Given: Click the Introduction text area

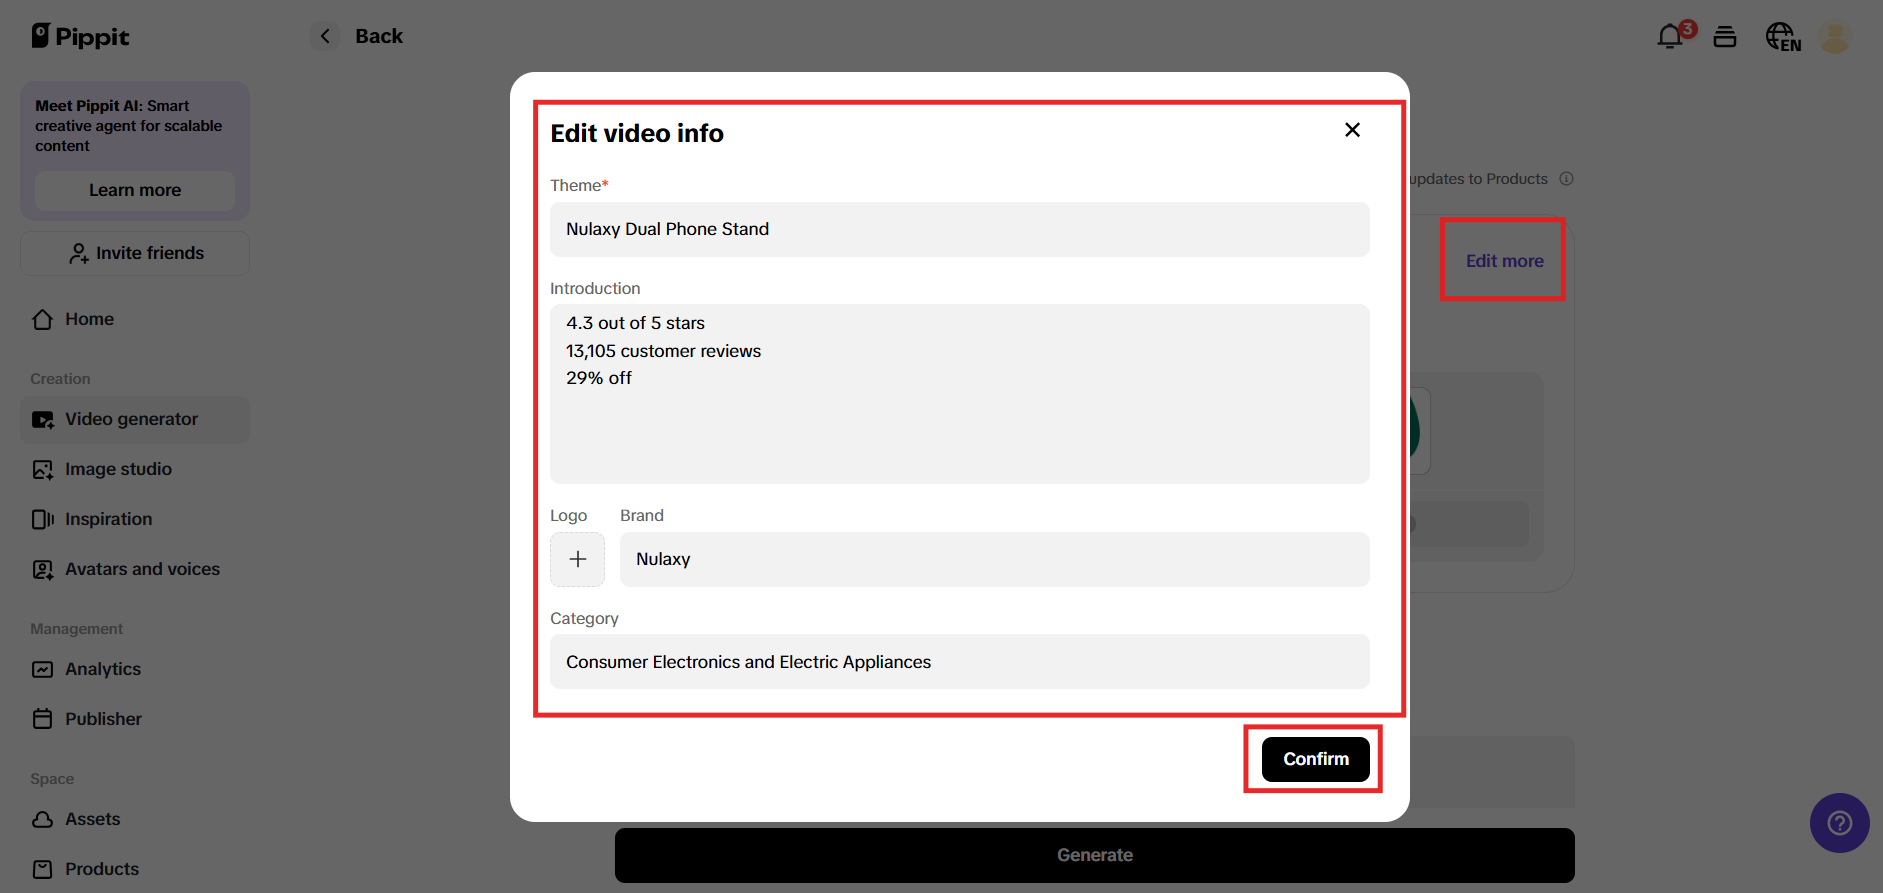Looking at the screenshot, I should [960, 394].
